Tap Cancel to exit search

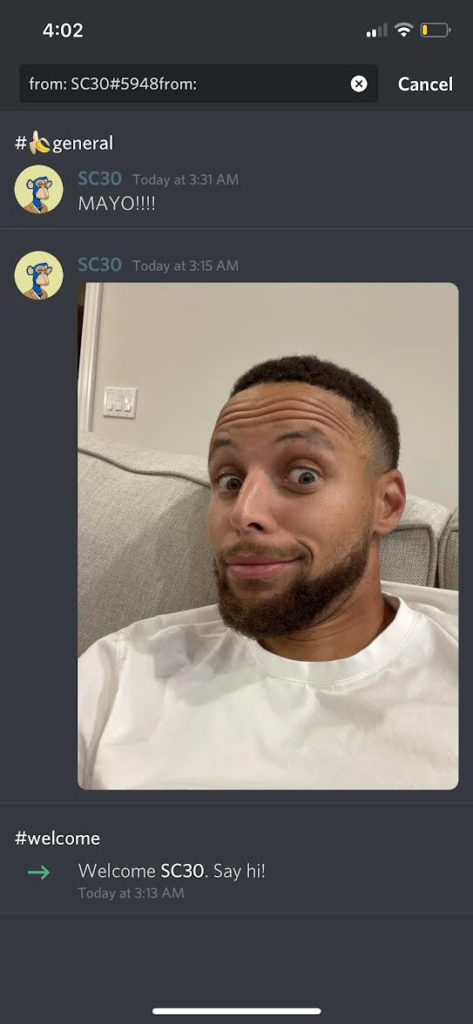coord(425,84)
